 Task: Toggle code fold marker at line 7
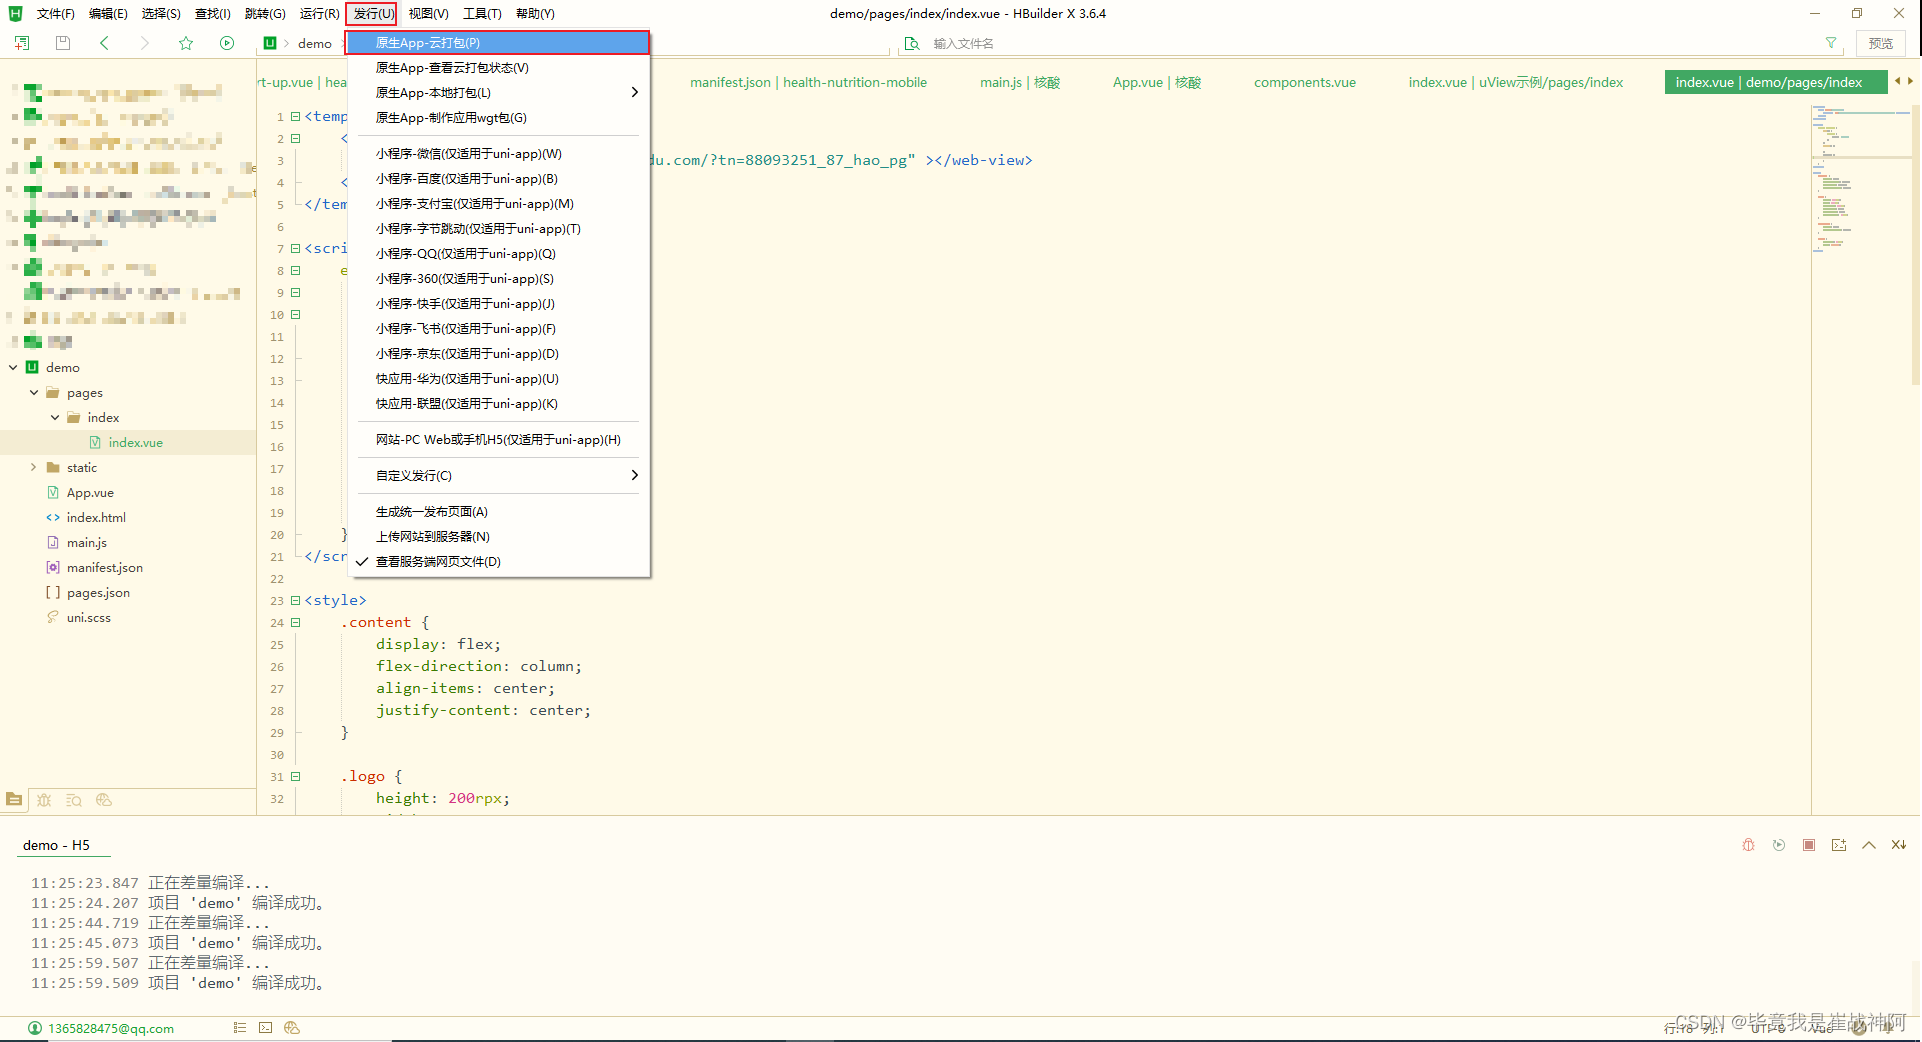pos(295,249)
